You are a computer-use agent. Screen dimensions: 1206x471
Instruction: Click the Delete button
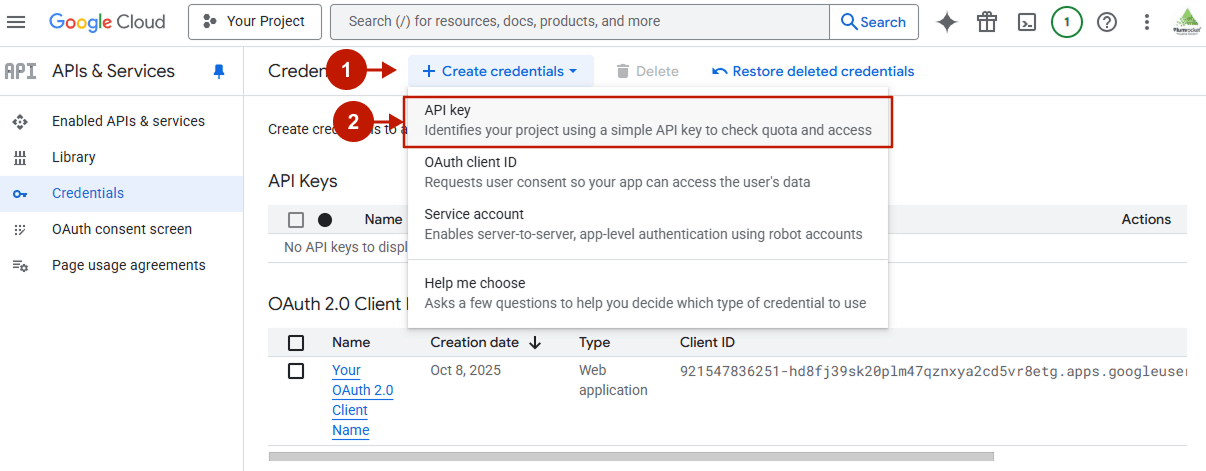[x=647, y=71]
